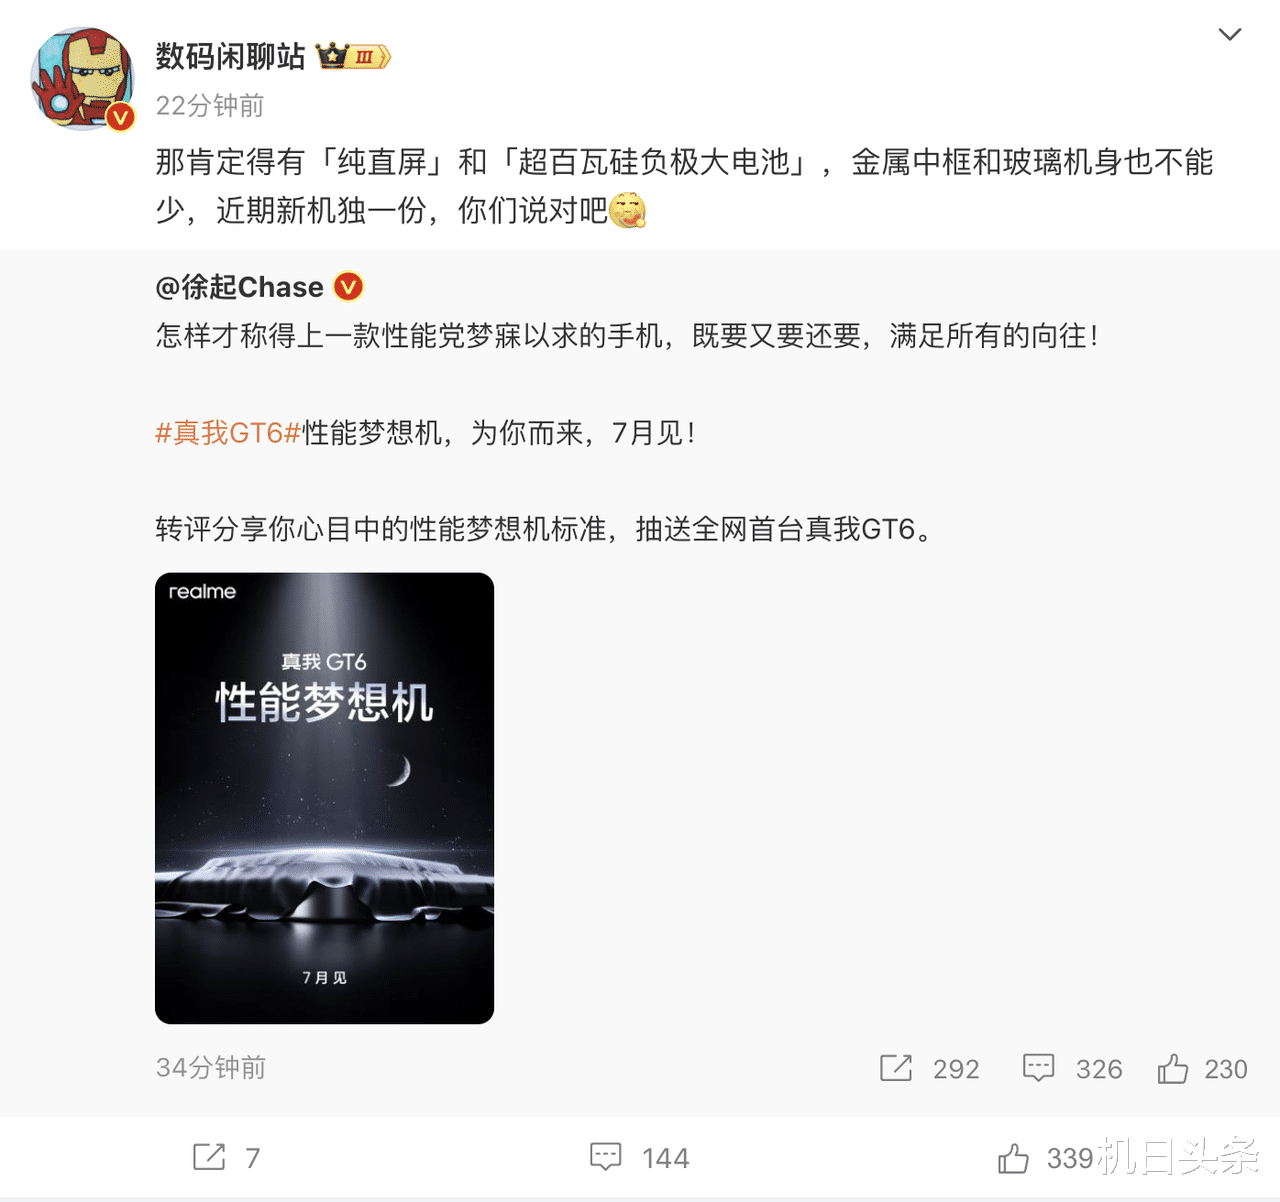The height and width of the screenshot is (1202, 1280).
Task: Repost the original post with 292 shares
Action: (x=929, y=1069)
